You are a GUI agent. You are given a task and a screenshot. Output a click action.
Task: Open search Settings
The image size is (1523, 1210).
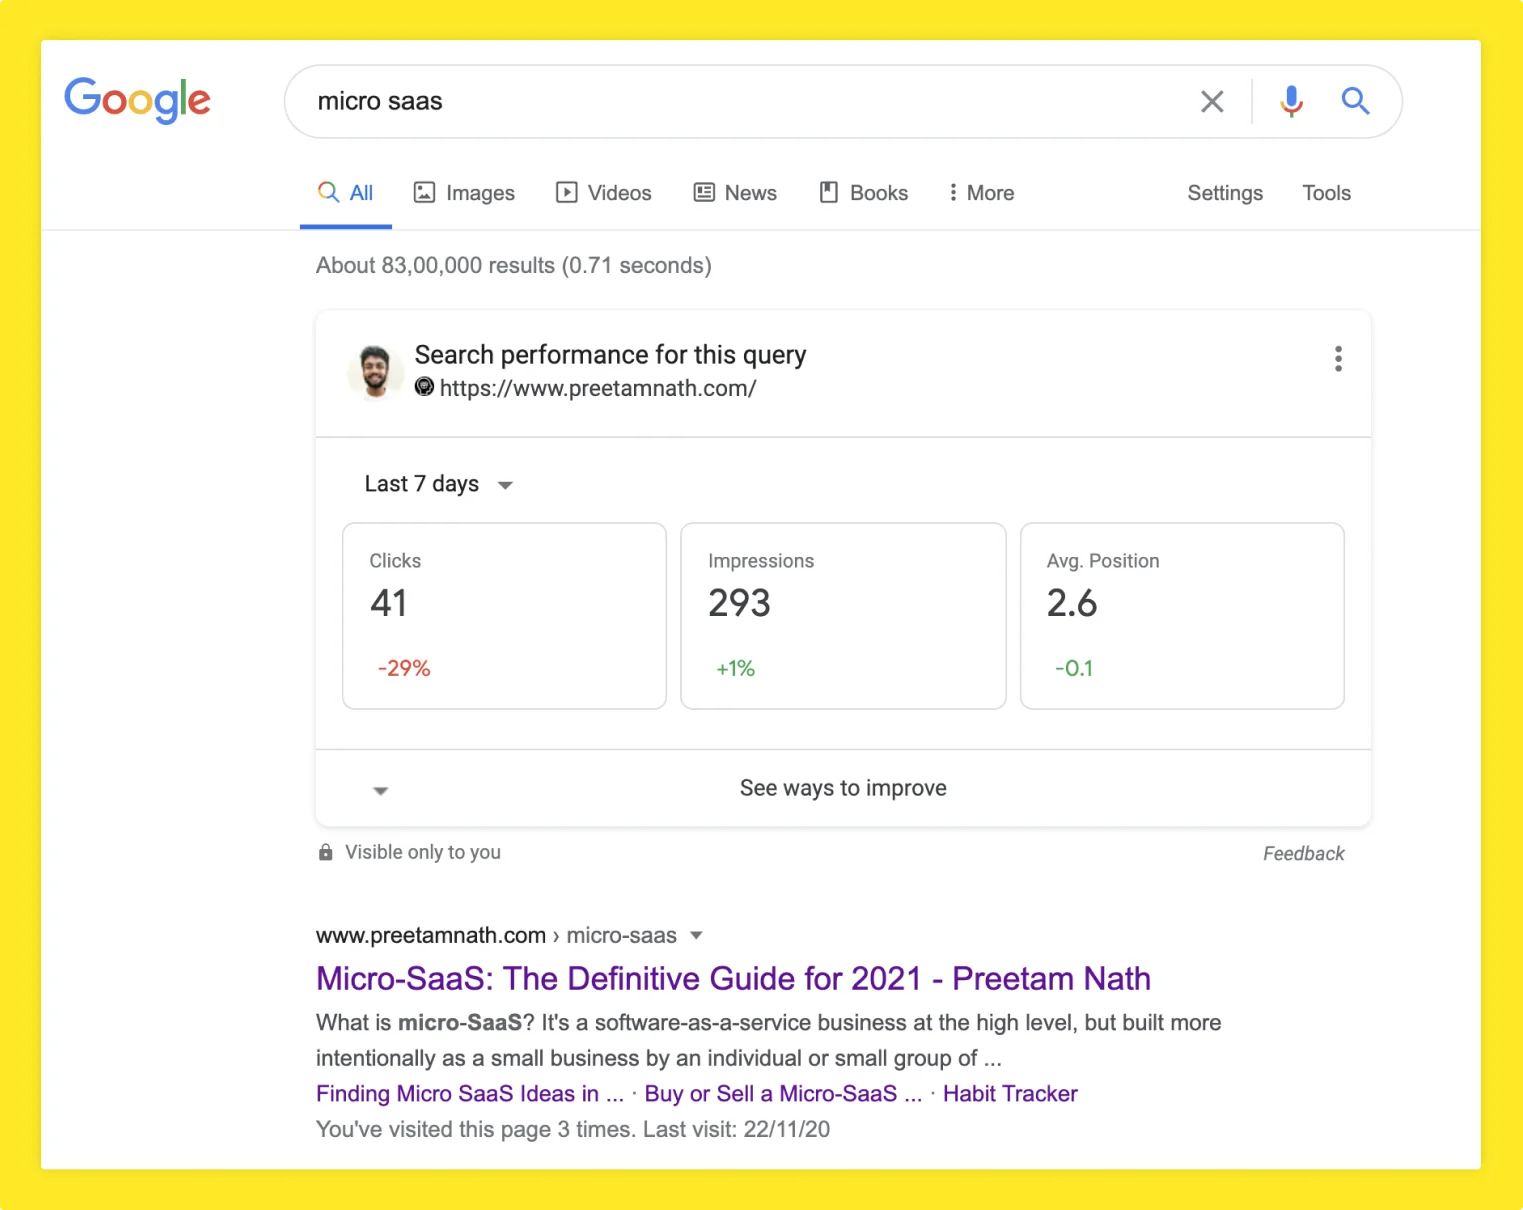1224,193
